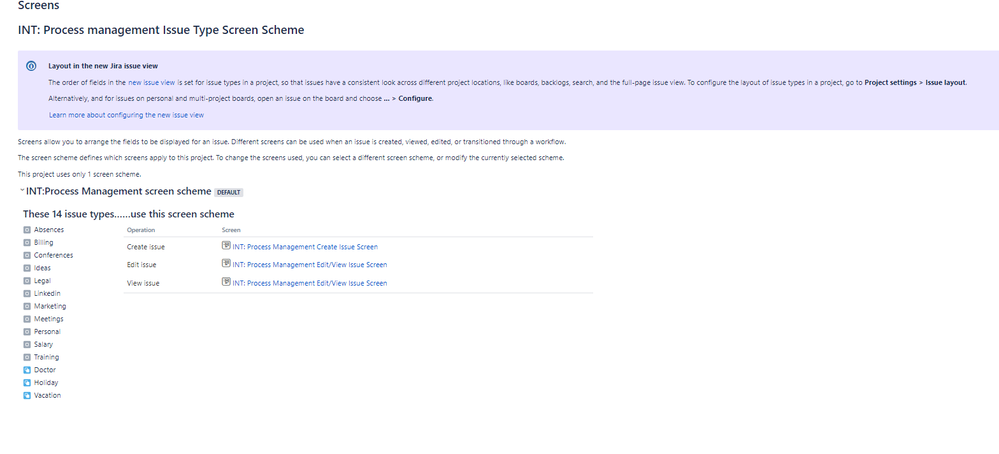This screenshot has height=454, width=999.
Task: Click the Meetings issue type icon
Action: 27,319
